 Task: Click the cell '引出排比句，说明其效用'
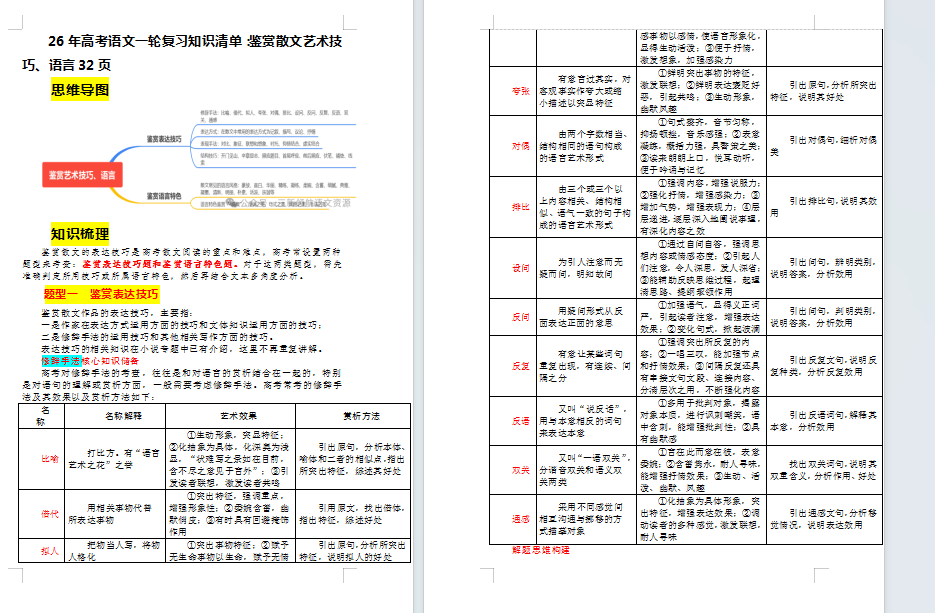coord(824,206)
